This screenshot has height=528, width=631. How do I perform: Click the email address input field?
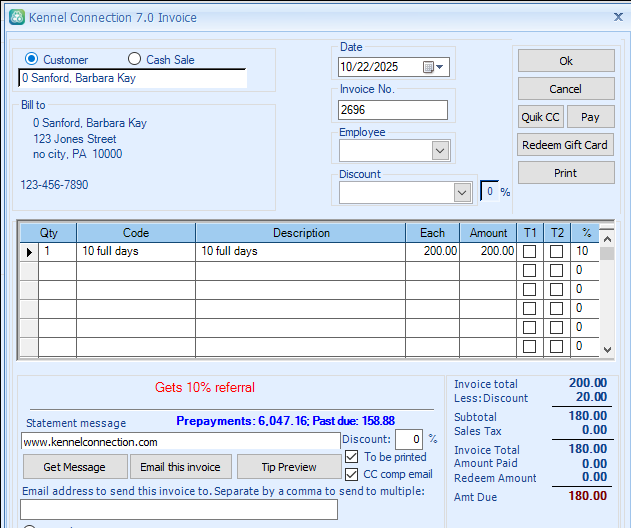point(179,509)
